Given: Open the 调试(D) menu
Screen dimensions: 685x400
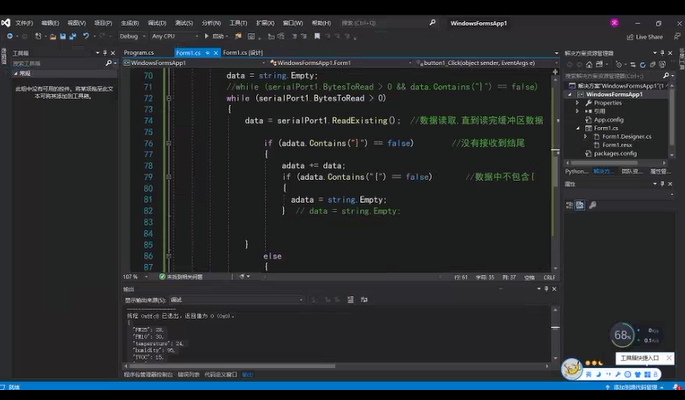Looking at the screenshot, I should point(157,23).
